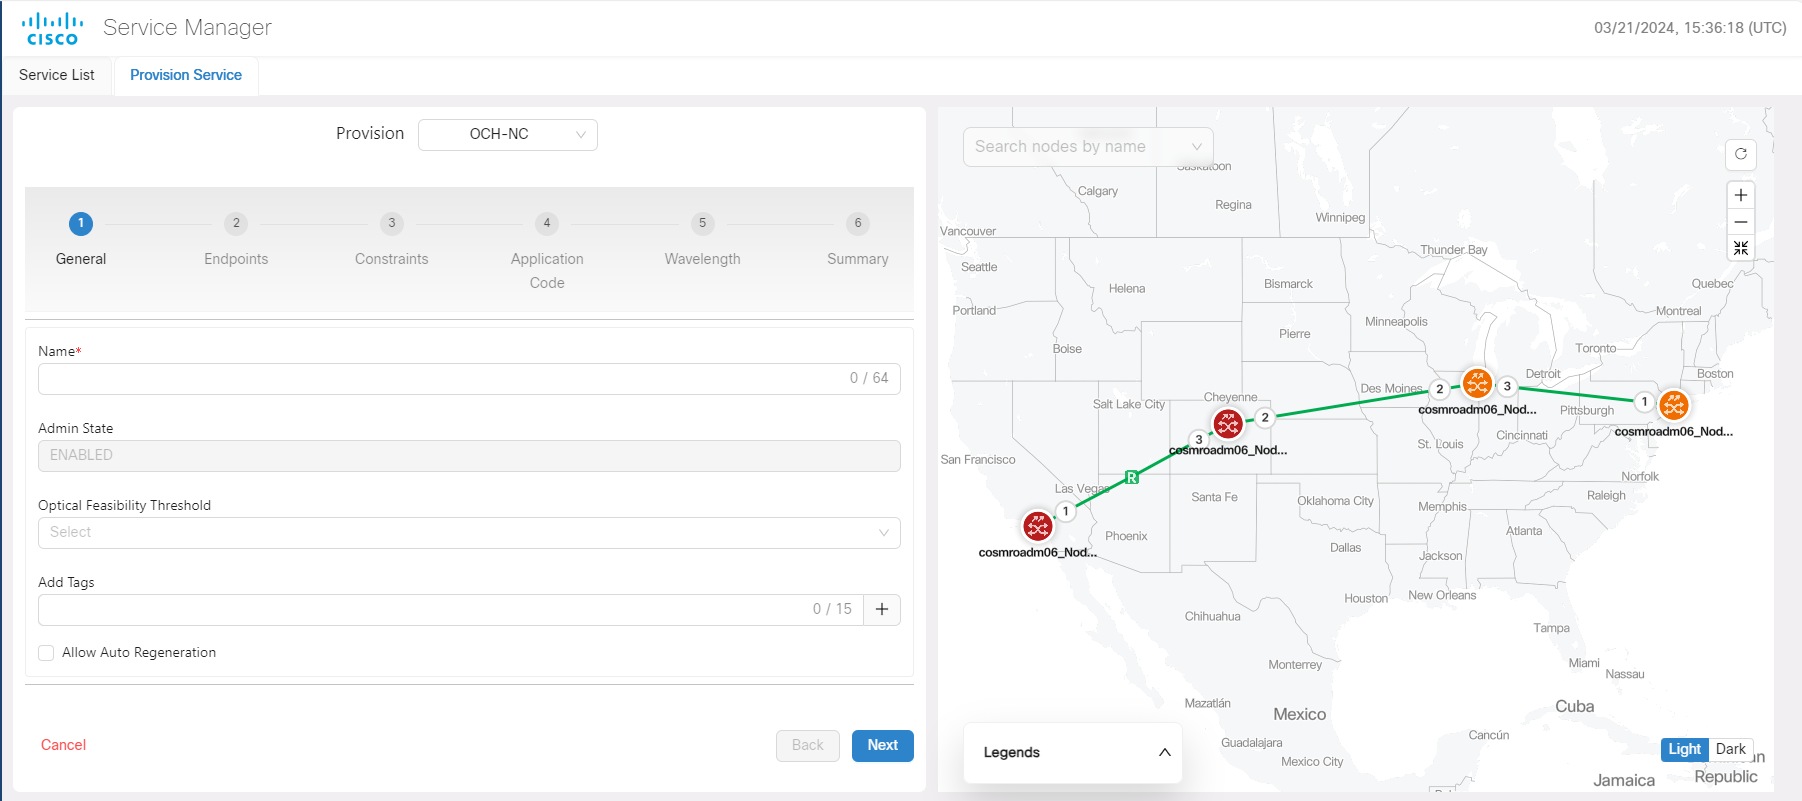Click the Name input field

[x=440, y=379]
